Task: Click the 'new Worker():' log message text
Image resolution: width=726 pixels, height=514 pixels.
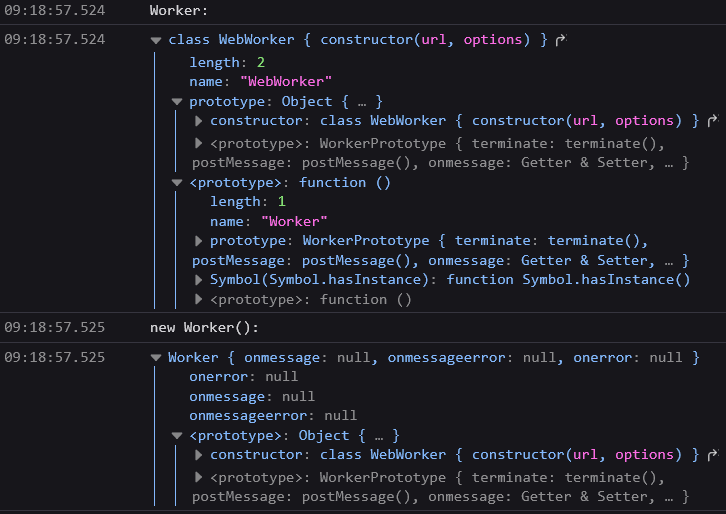Action: (204, 327)
